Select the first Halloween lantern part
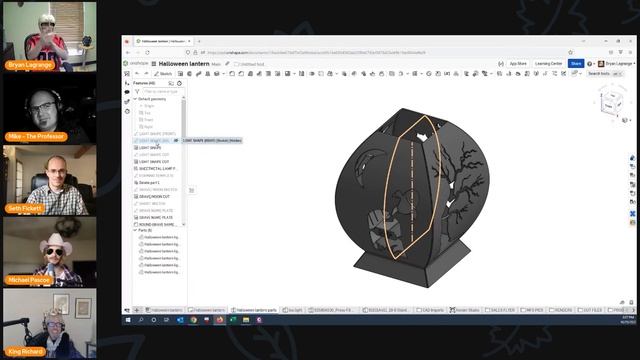 [x=160, y=237]
